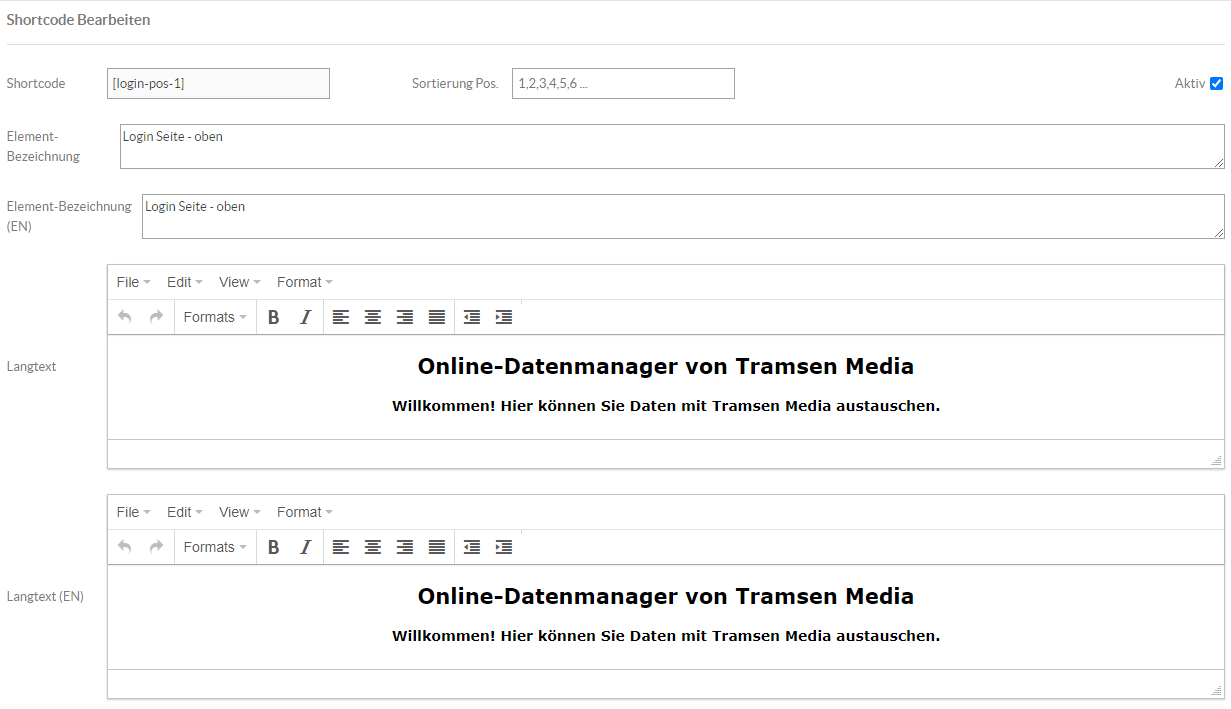The image size is (1231, 709).
Task: Open View menu in Langtext editor
Action: 239,282
